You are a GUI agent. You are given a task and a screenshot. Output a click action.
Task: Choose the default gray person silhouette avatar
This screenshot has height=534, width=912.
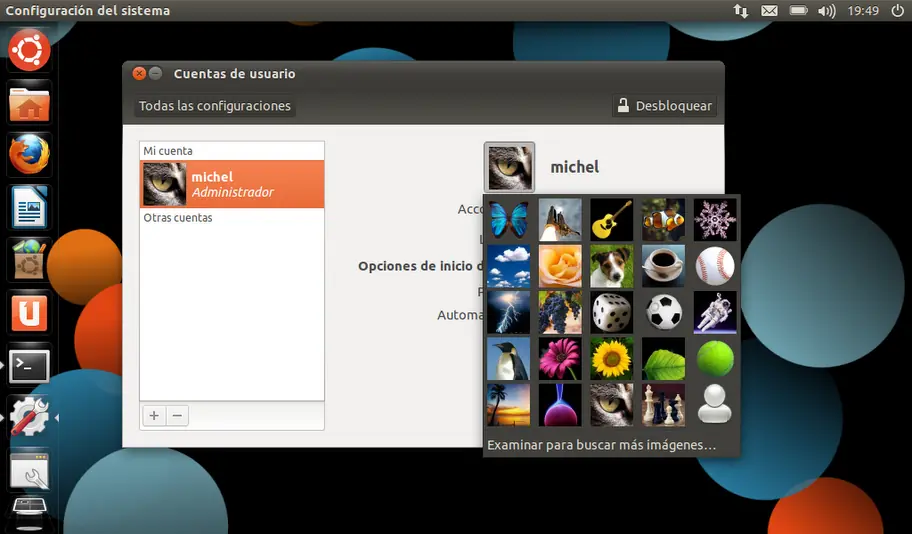715,405
